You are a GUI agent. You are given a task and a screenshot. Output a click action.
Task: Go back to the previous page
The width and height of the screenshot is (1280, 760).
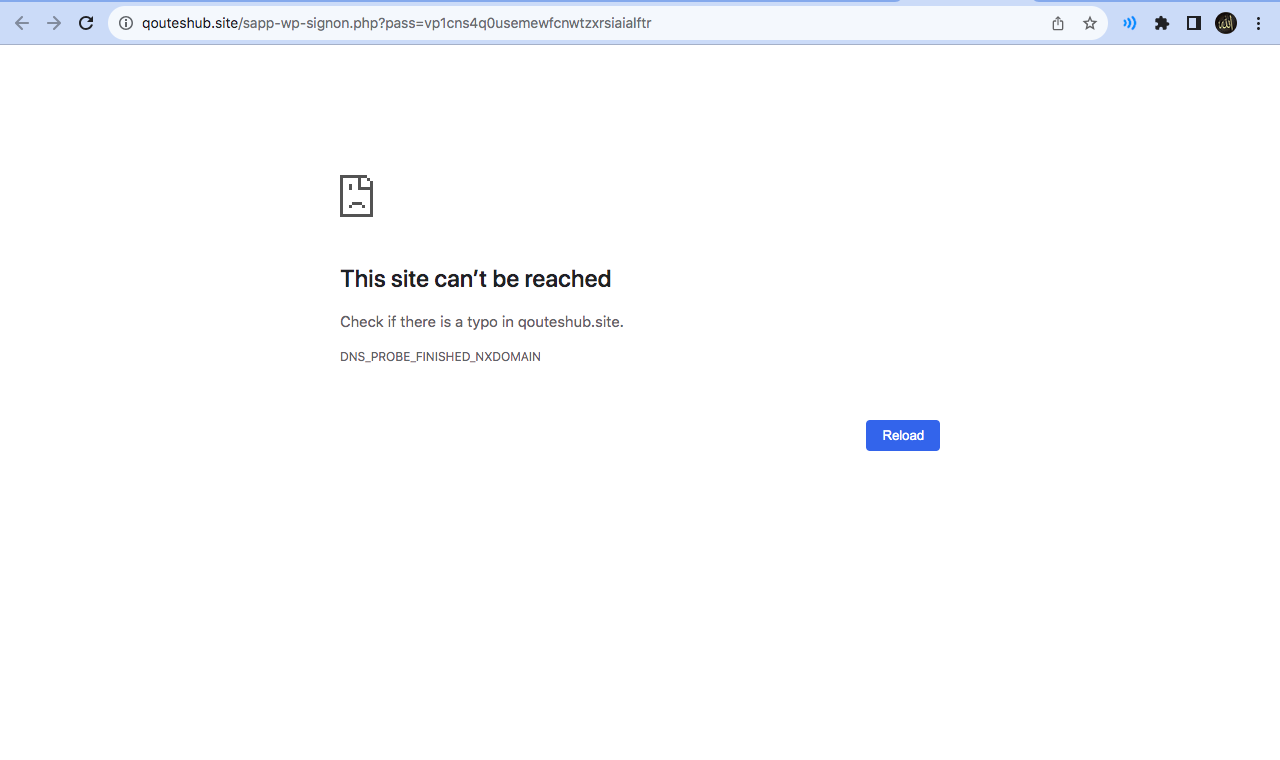[x=22, y=23]
